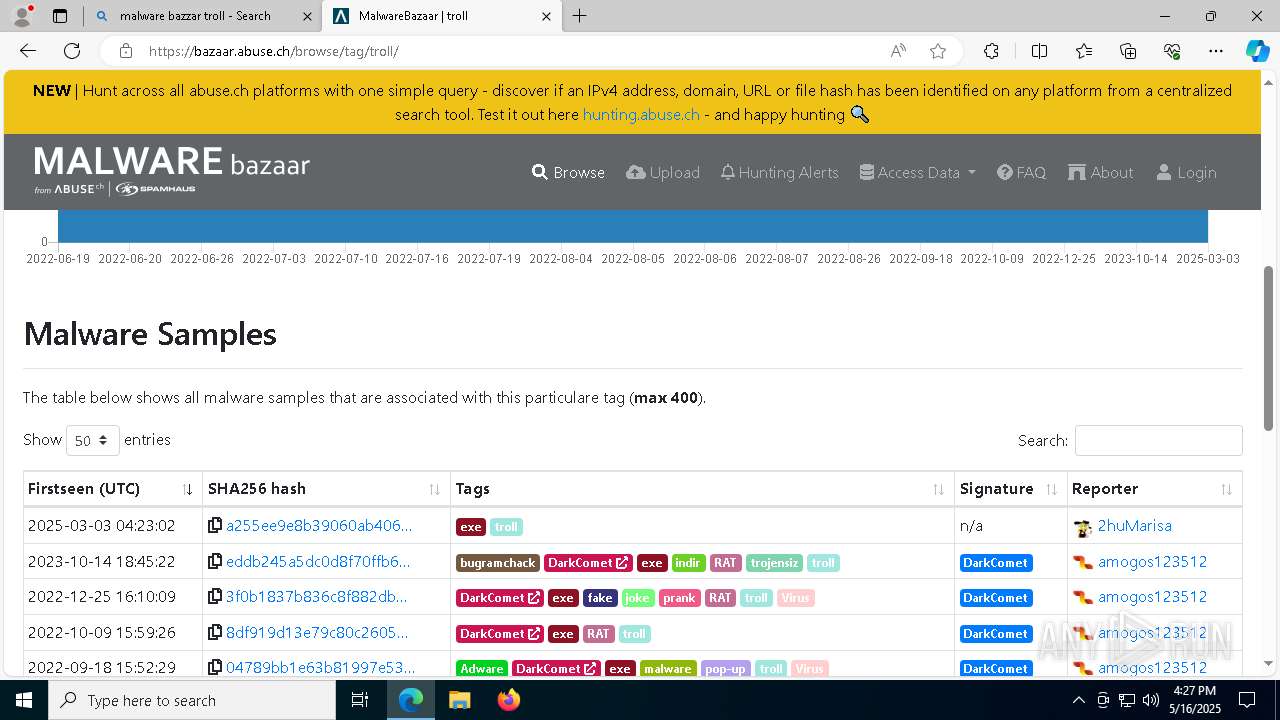The image size is (1280, 720).
Task: Click the page vertical scrollbar thumb
Action: [1269, 348]
